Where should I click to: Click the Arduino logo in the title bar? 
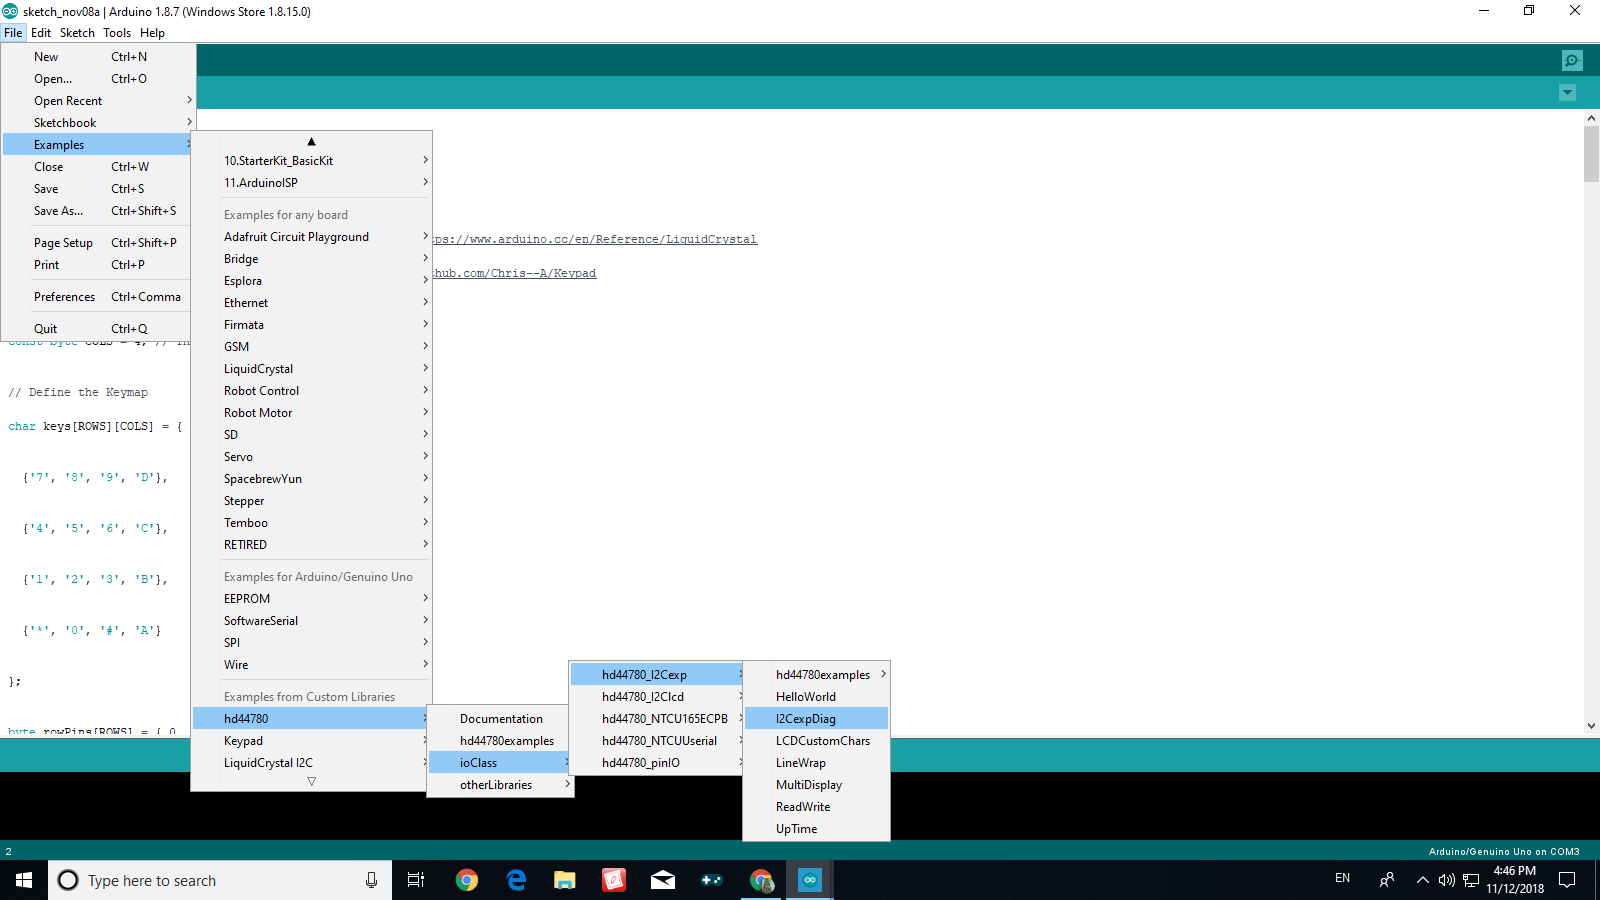point(10,11)
